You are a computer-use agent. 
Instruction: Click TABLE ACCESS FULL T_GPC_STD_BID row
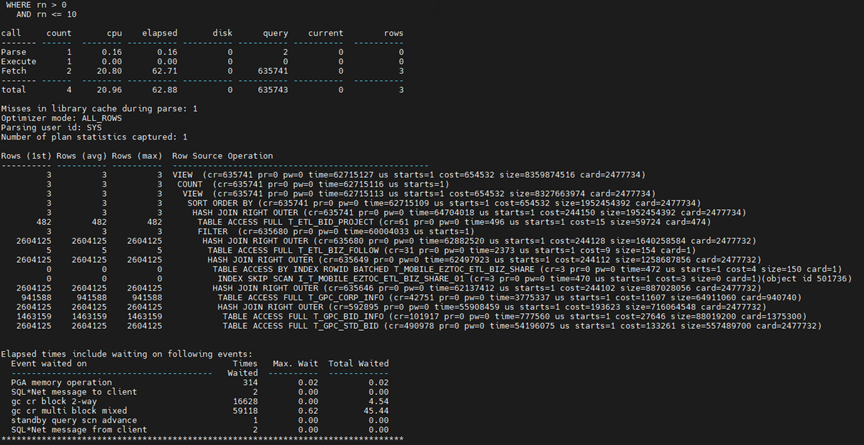tap(522, 325)
